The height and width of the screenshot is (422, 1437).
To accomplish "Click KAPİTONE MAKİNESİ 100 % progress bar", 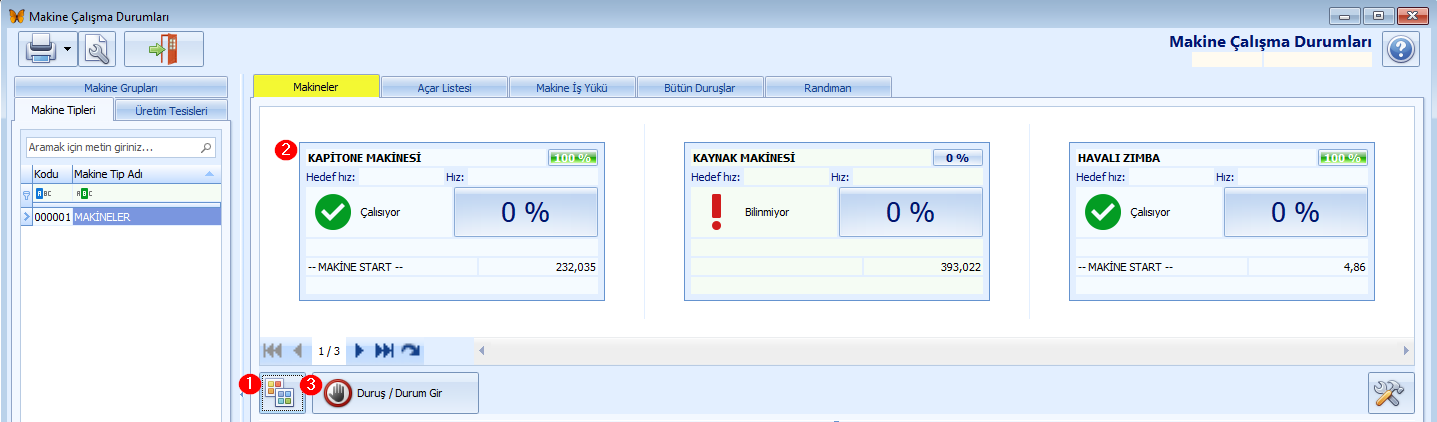I will point(572,158).
